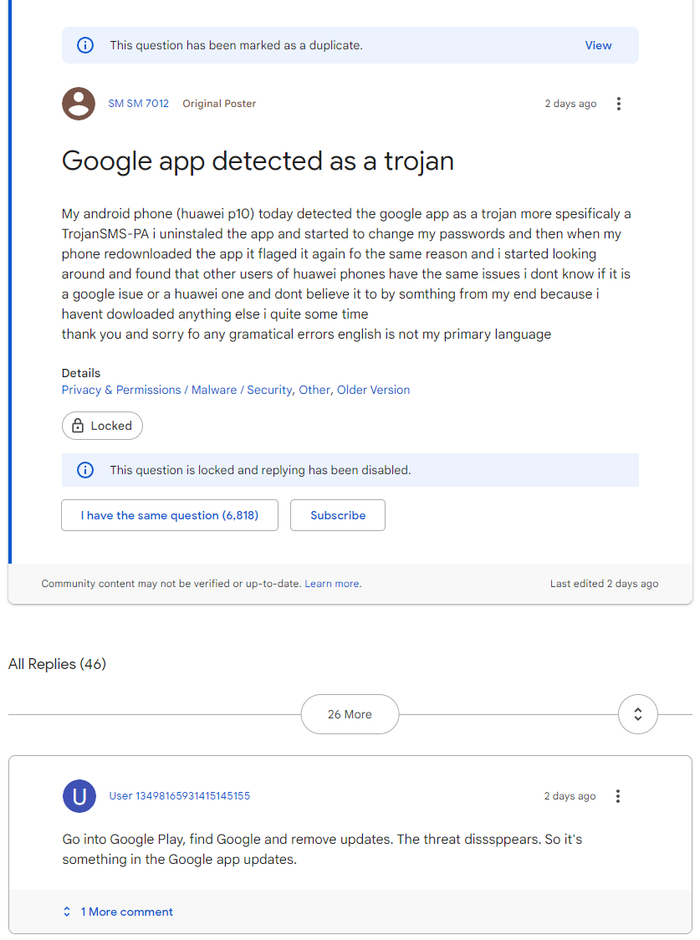
Task: Click the reply user's avatar circle
Action: pos(79,796)
